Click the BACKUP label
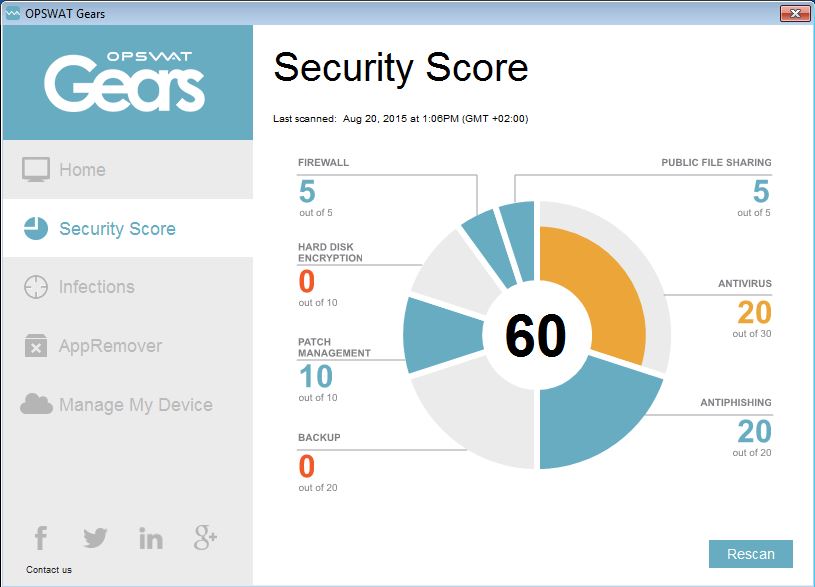 (319, 438)
